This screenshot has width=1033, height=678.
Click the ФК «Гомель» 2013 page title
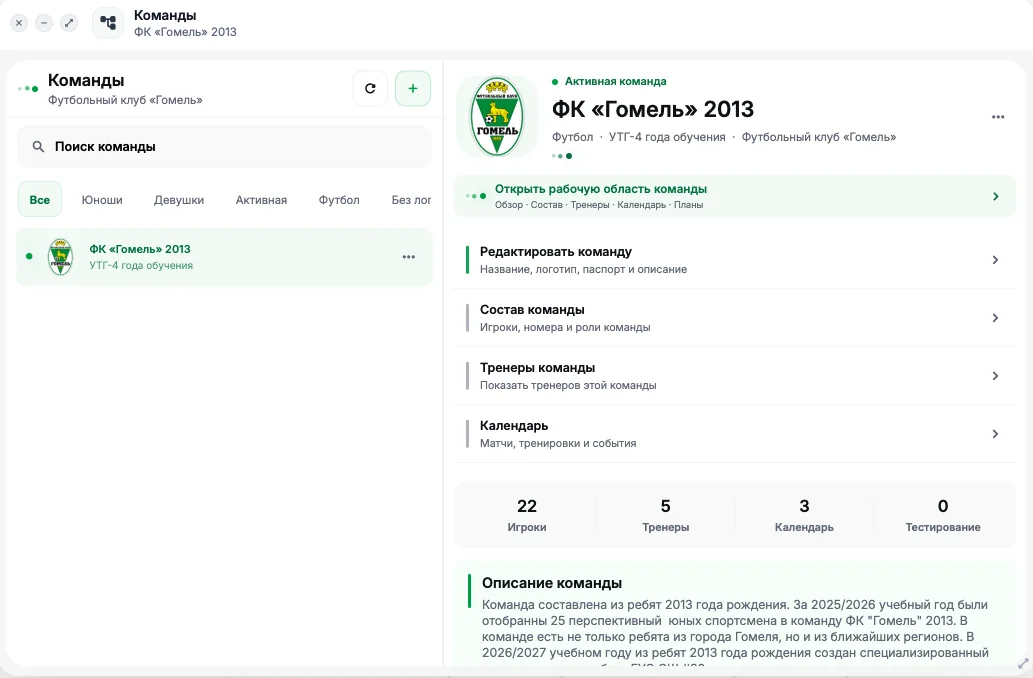pos(653,109)
